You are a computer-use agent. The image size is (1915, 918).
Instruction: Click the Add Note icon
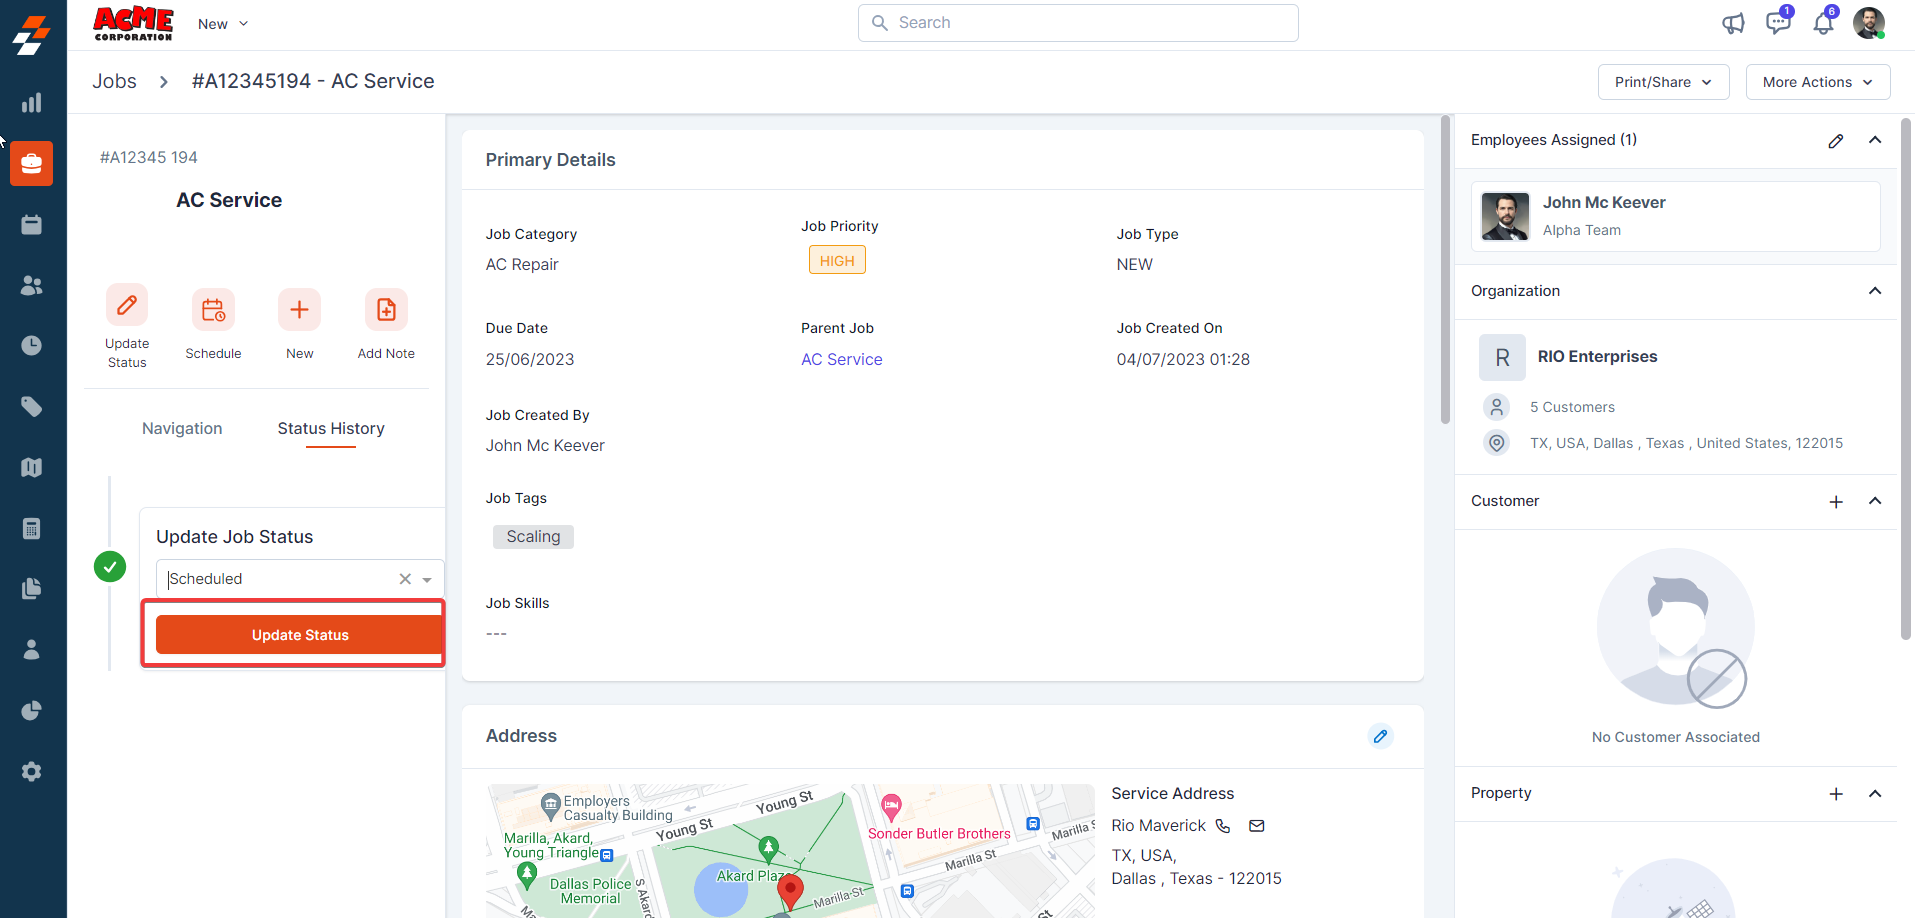click(386, 310)
